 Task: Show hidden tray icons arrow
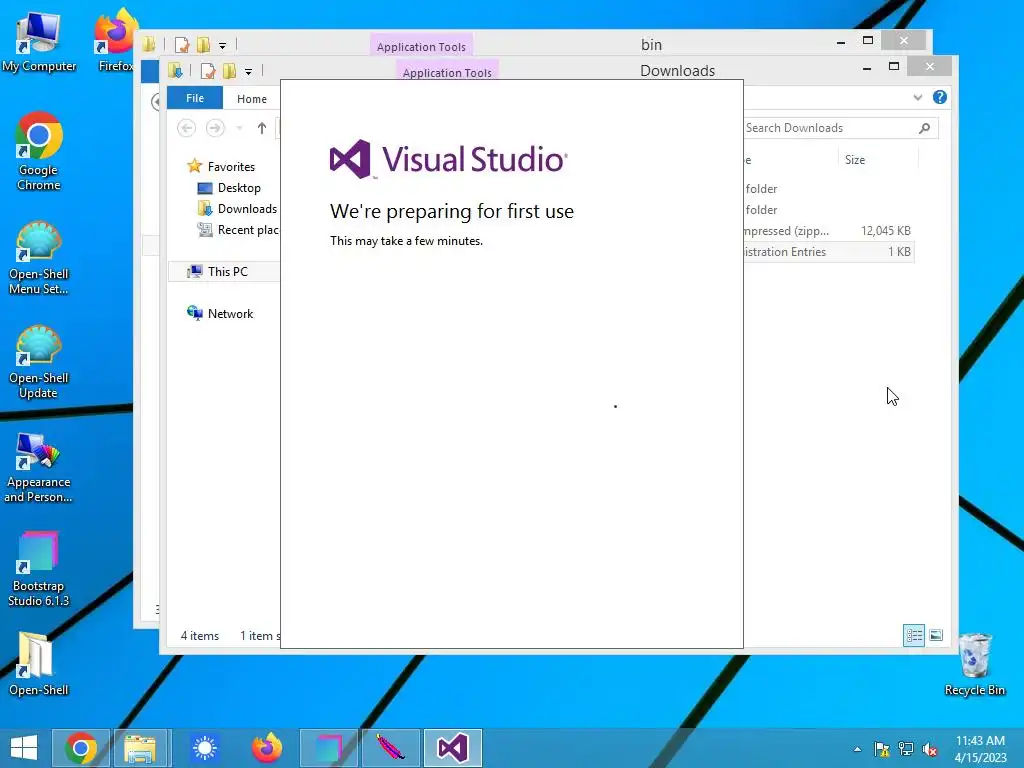[x=857, y=749]
